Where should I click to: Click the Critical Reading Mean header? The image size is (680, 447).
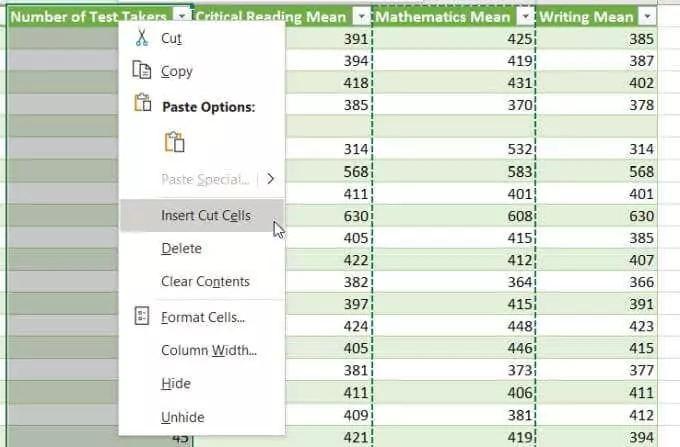click(271, 17)
